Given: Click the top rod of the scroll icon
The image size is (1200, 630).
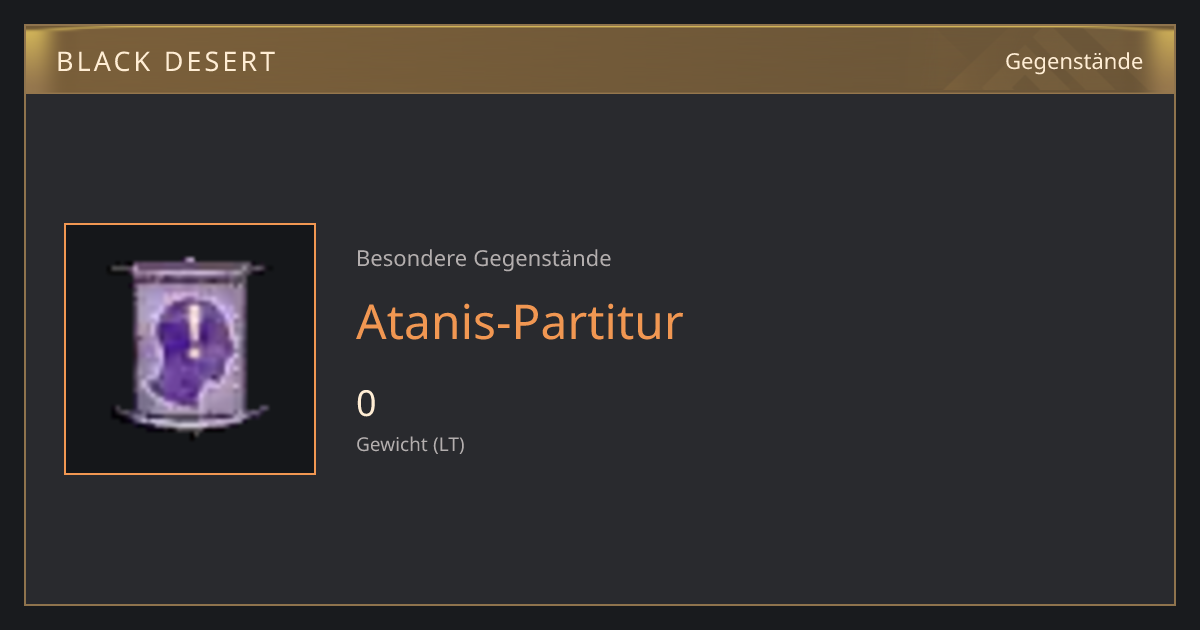Looking at the screenshot, I should click(x=190, y=268).
